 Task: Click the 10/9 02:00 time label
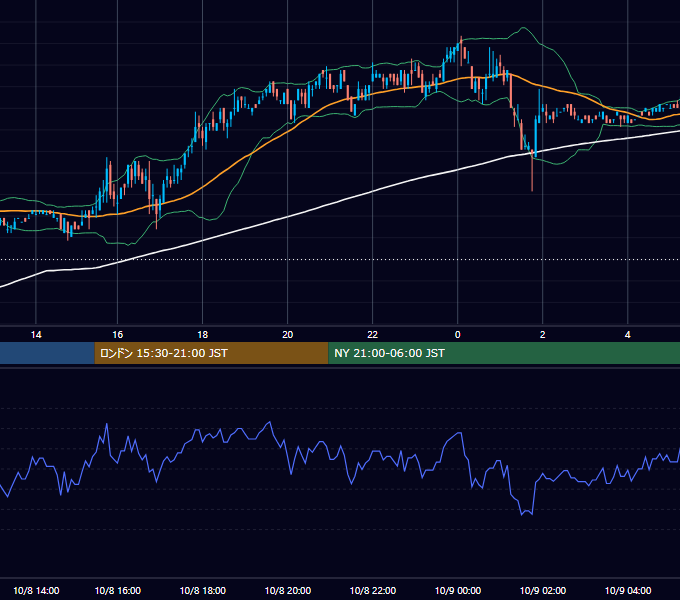[x=543, y=590]
